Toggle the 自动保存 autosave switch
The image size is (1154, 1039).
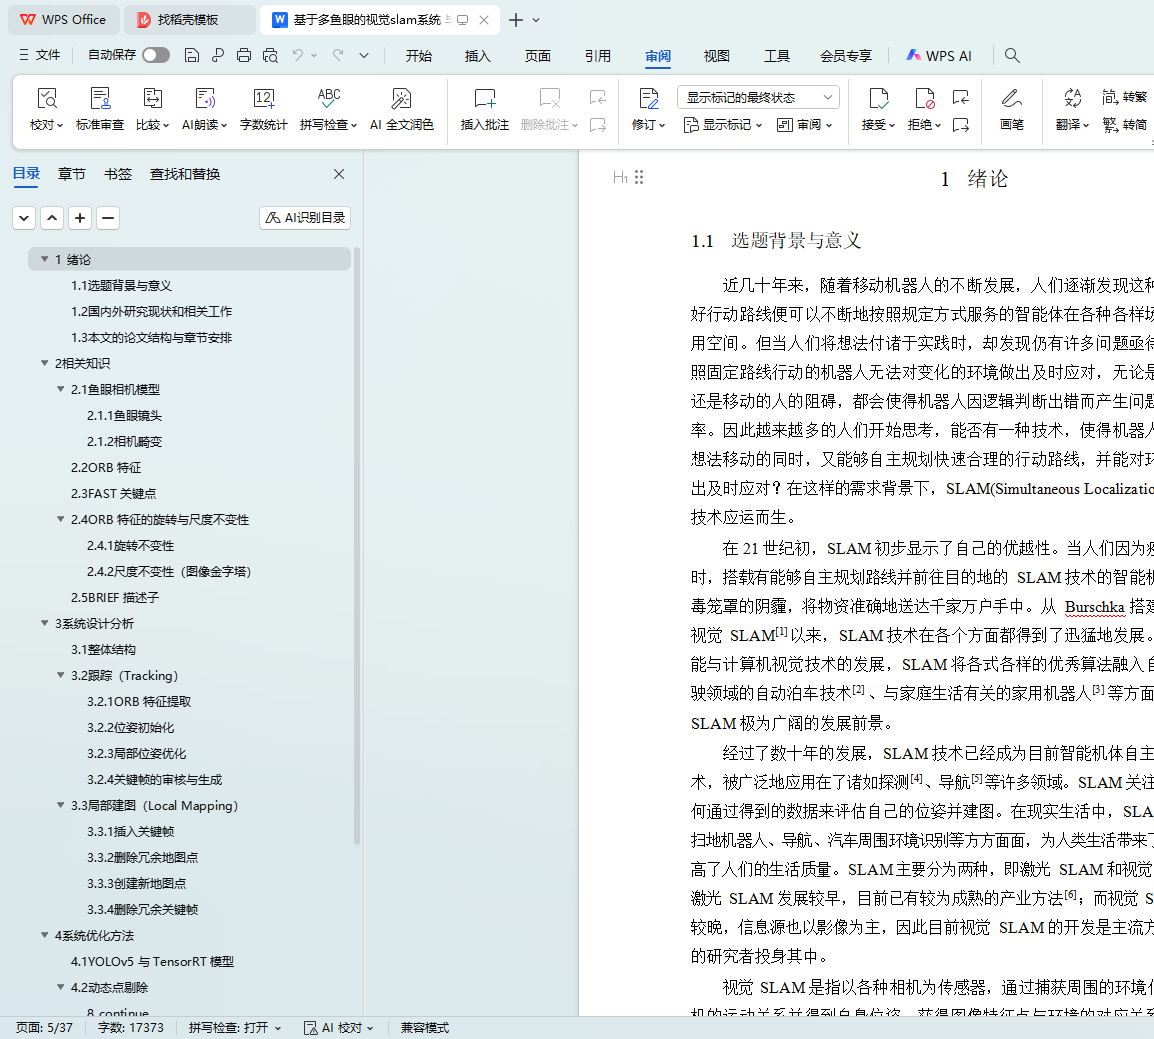155,56
